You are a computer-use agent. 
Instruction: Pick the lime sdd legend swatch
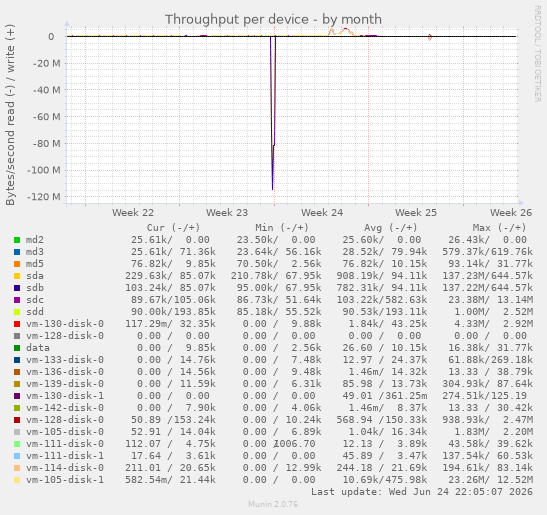[x=17, y=312]
